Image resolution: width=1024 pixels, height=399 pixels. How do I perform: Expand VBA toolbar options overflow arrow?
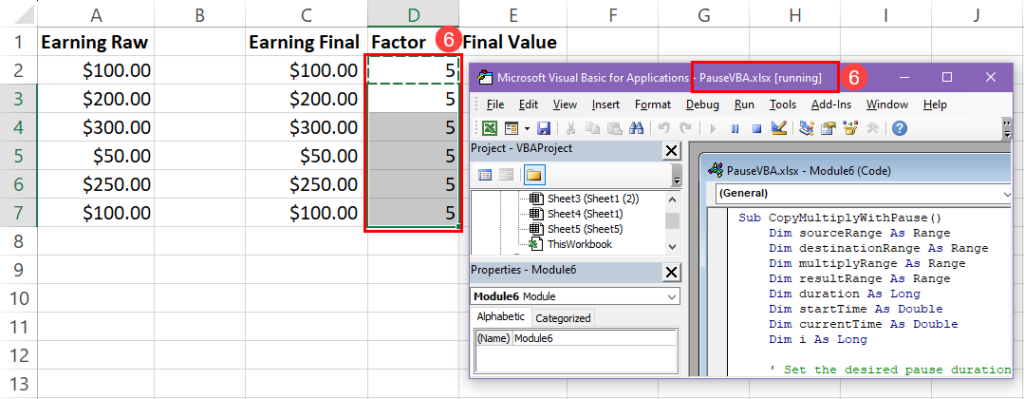[x=1006, y=129]
